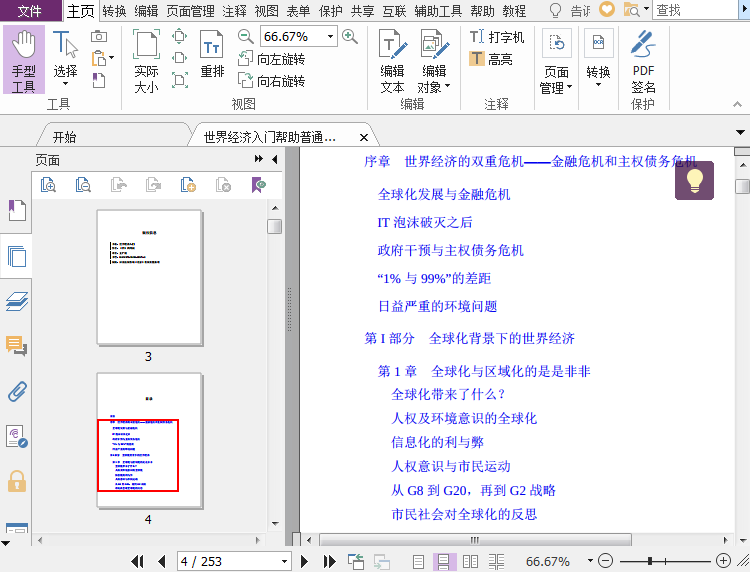Set view to Actual Size
Screen dimensions: 750x572
click(146, 61)
